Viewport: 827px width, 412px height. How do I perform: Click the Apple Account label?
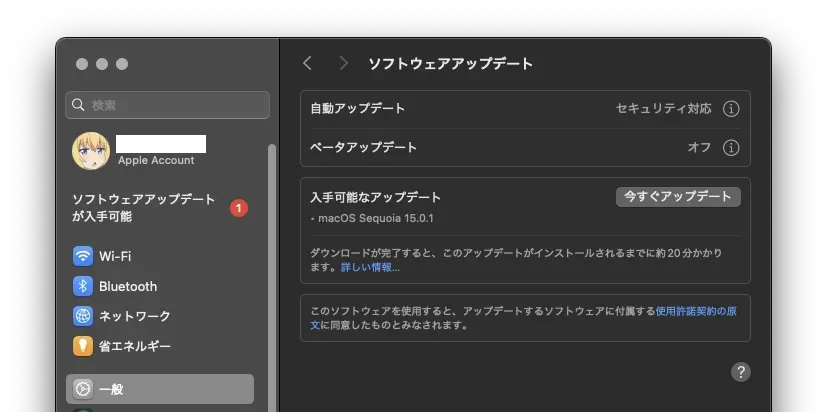coord(156,160)
